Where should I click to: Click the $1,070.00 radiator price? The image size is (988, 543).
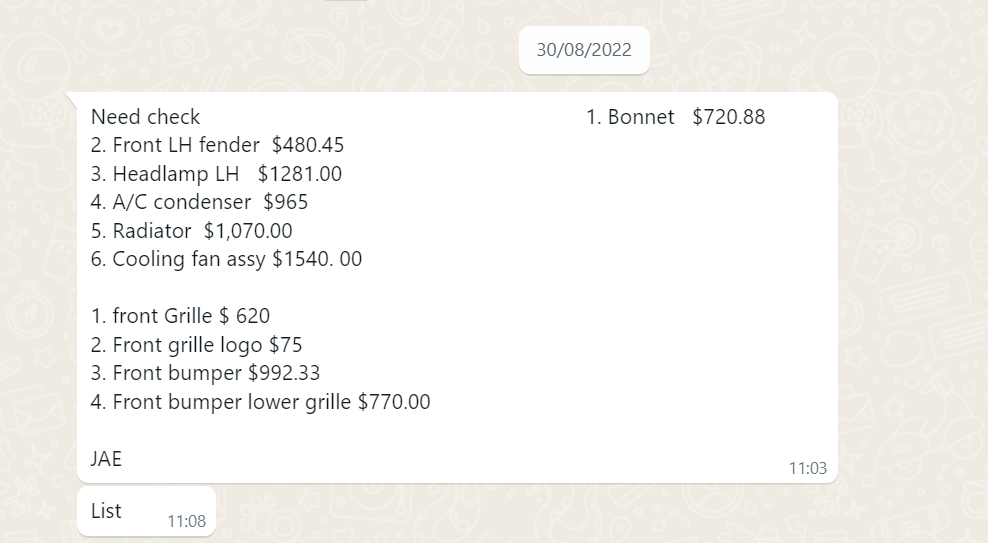(x=248, y=231)
